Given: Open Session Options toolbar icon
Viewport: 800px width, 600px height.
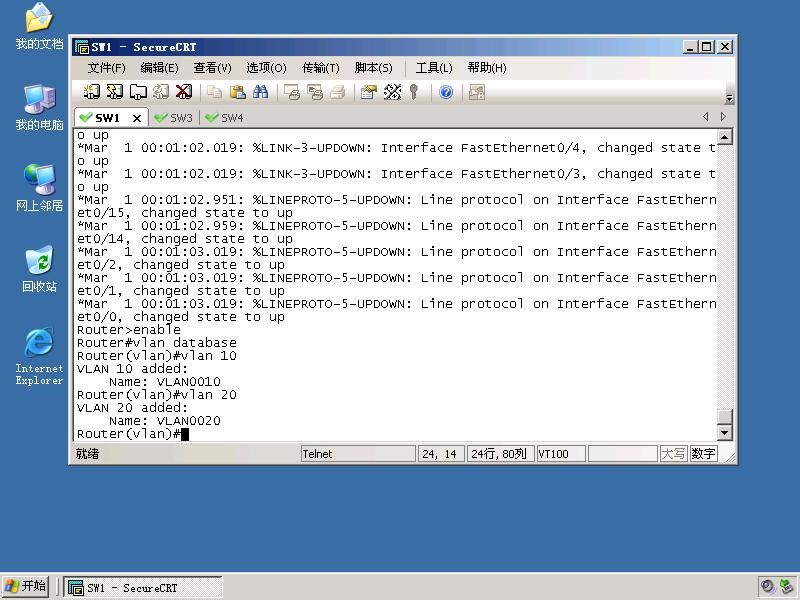Looking at the screenshot, I should pos(368,92).
